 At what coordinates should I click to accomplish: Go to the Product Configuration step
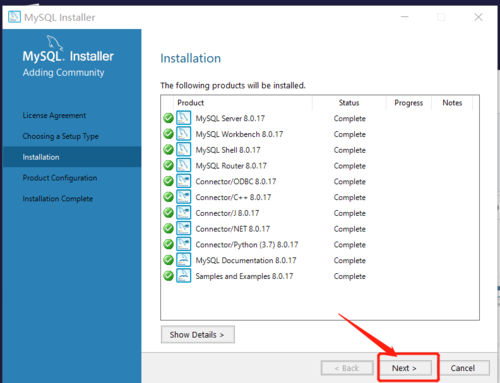click(60, 178)
